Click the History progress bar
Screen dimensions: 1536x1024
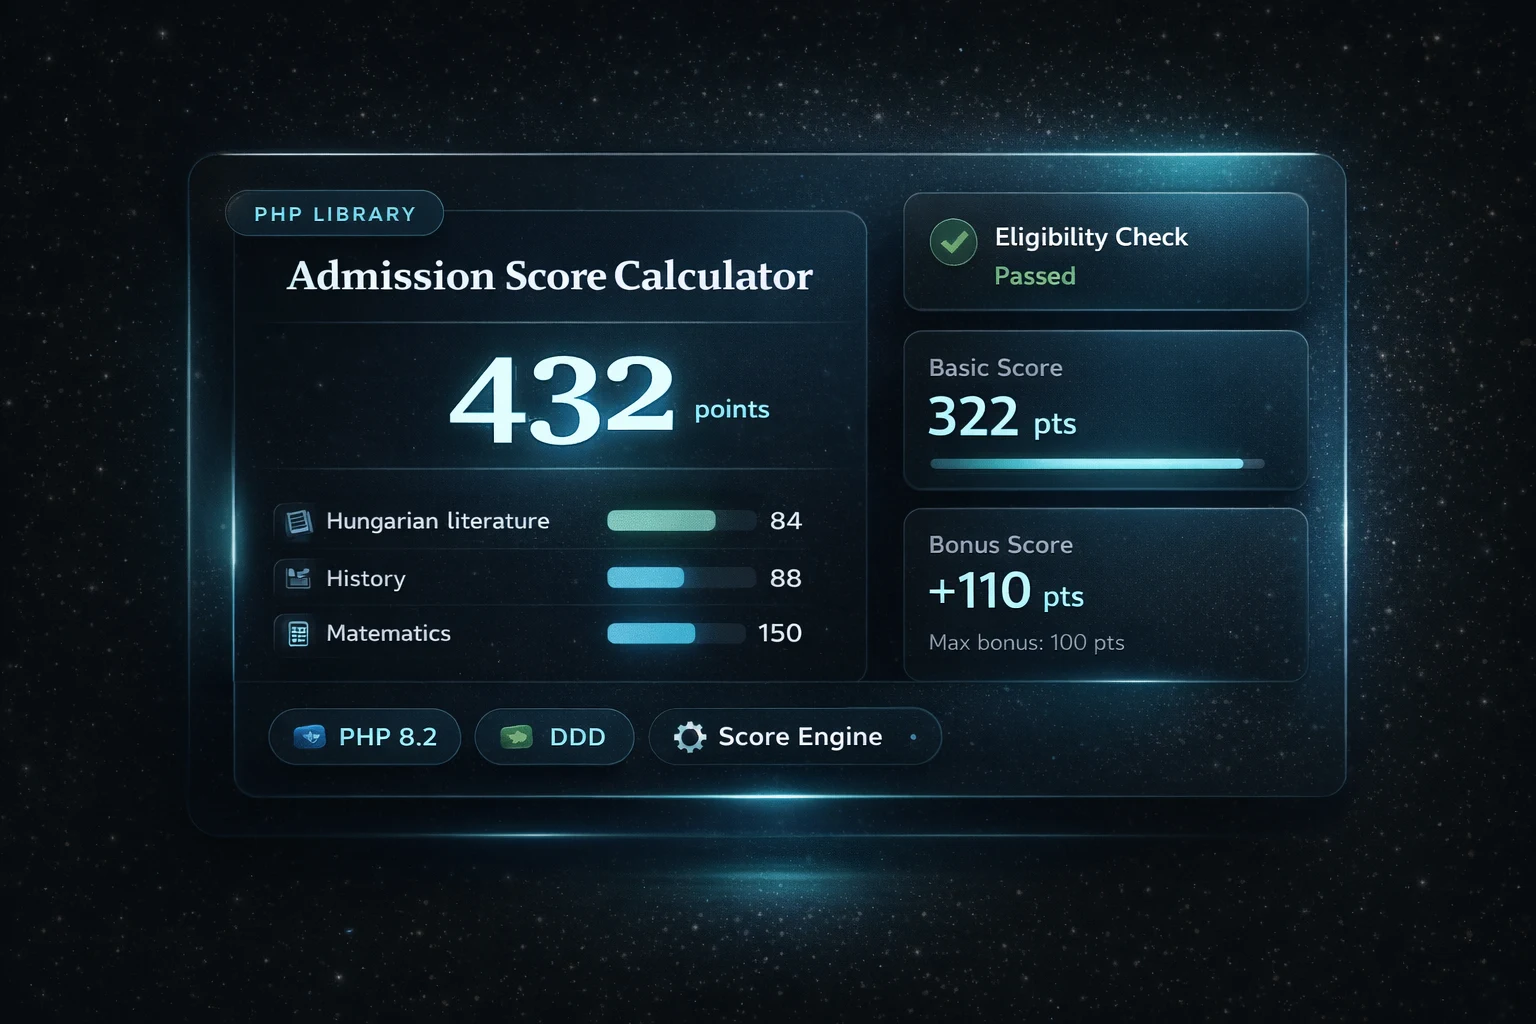682,577
